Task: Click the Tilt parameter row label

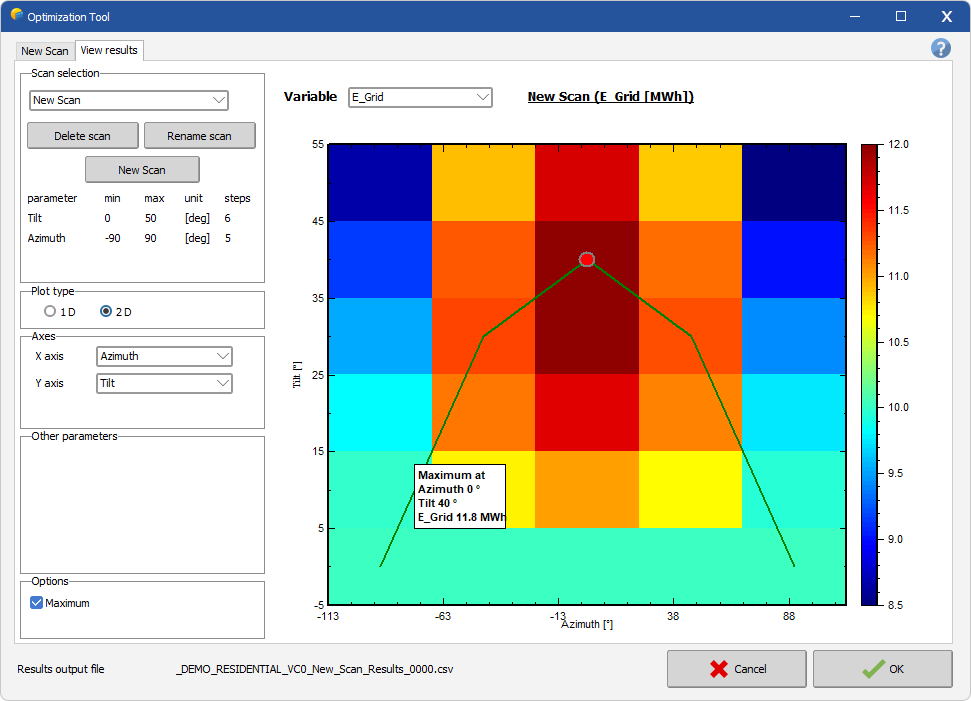Action: point(35,218)
